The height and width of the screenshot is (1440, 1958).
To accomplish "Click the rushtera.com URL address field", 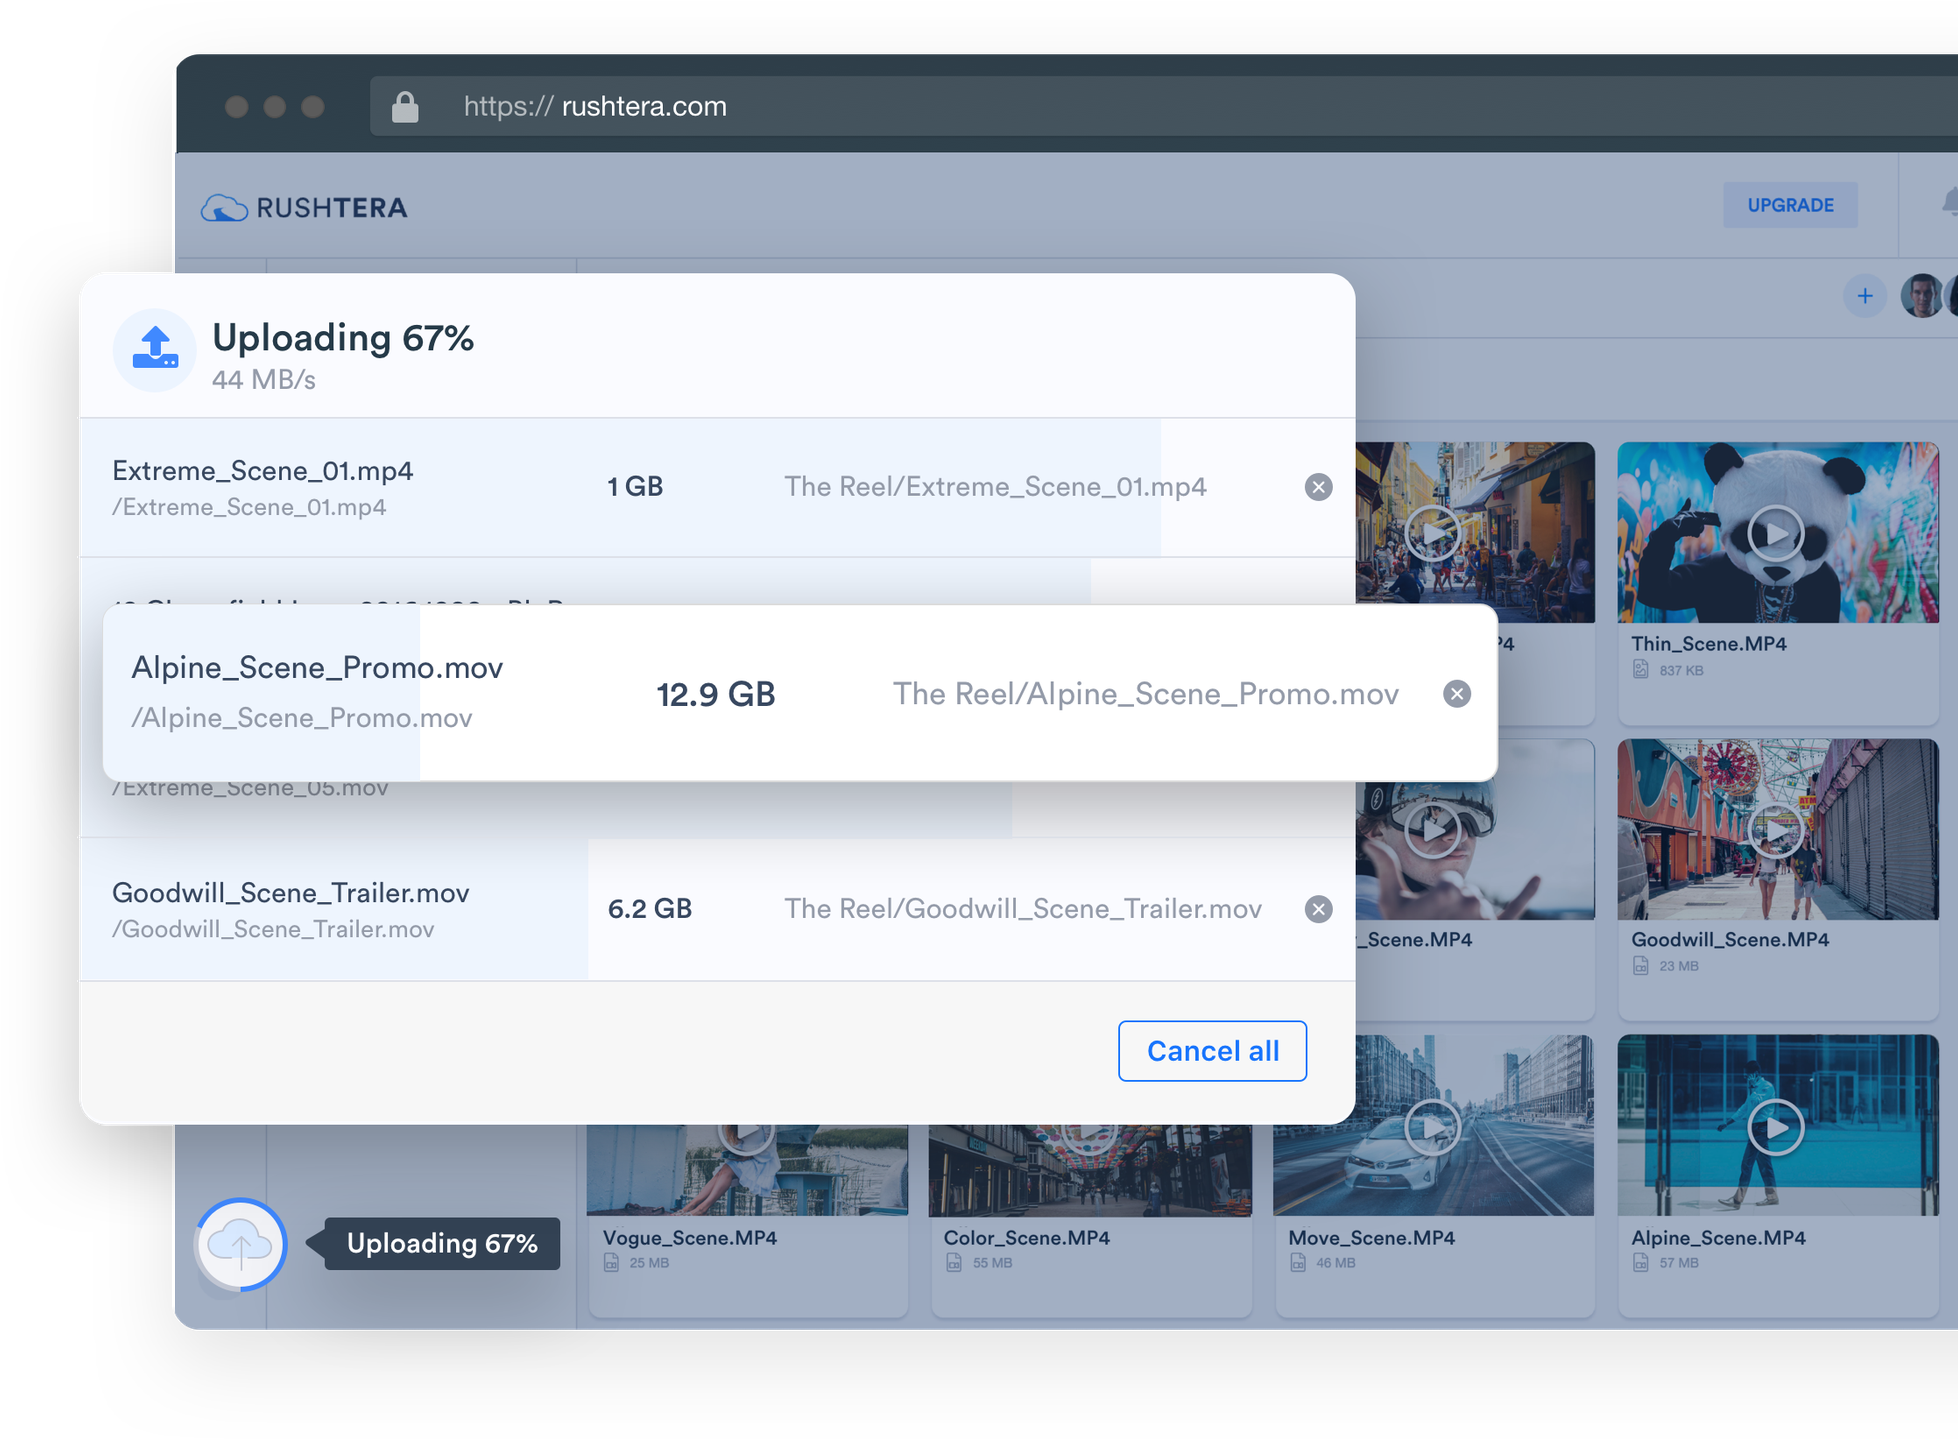I will [x=644, y=107].
